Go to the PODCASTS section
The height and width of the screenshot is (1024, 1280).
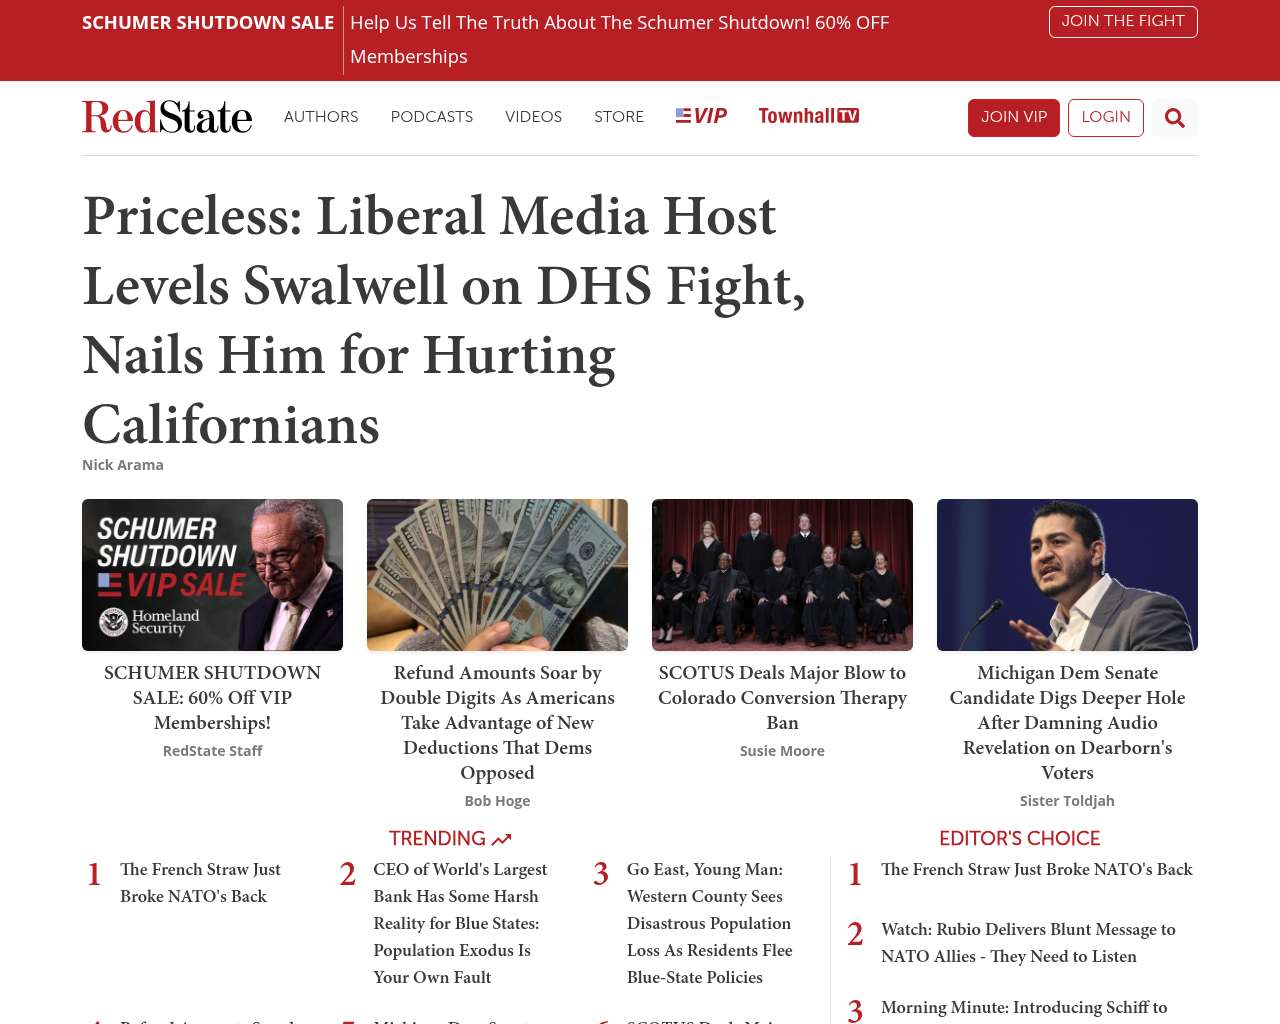click(432, 117)
